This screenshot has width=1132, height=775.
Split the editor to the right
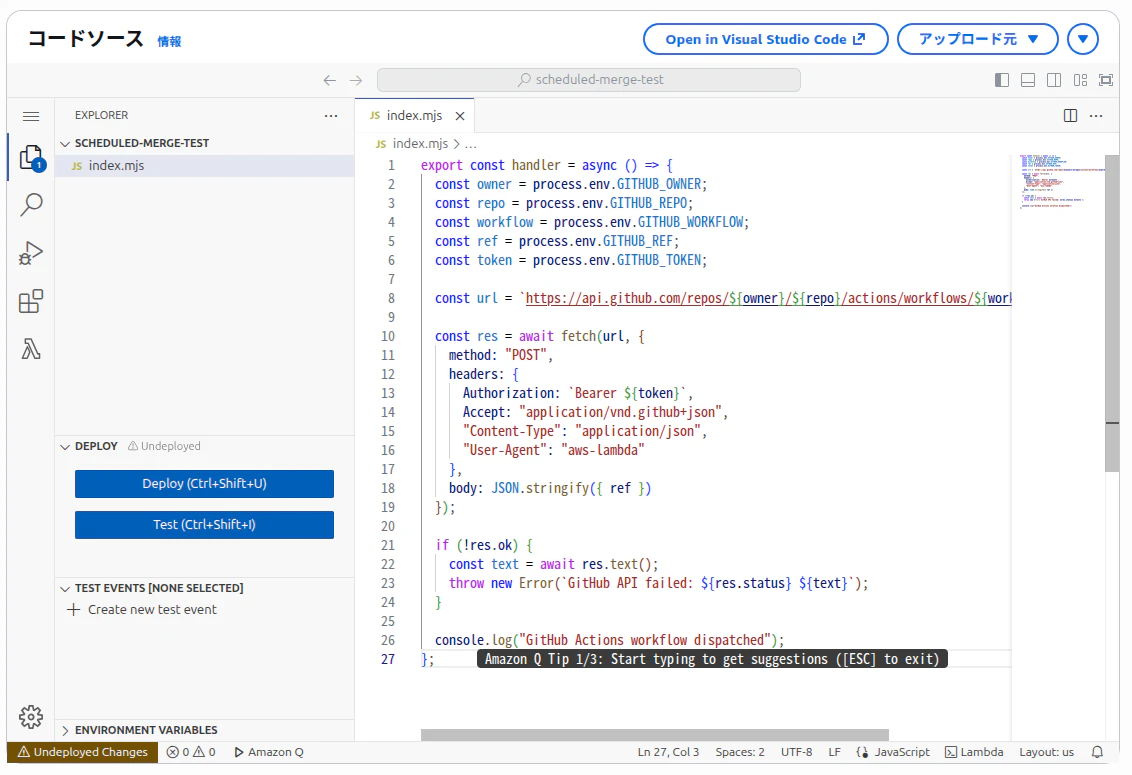click(x=1071, y=116)
